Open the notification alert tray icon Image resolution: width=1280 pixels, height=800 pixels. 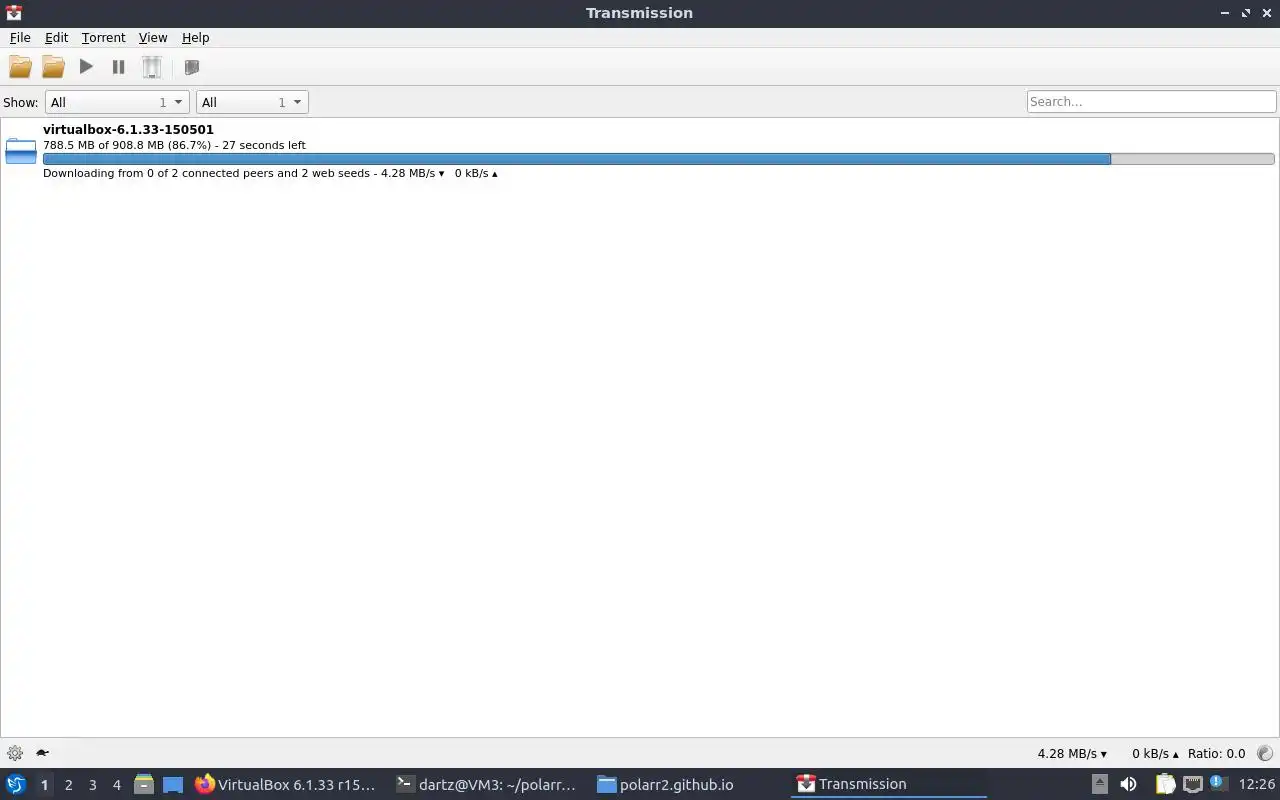pyautogui.click(x=1217, y=784)
